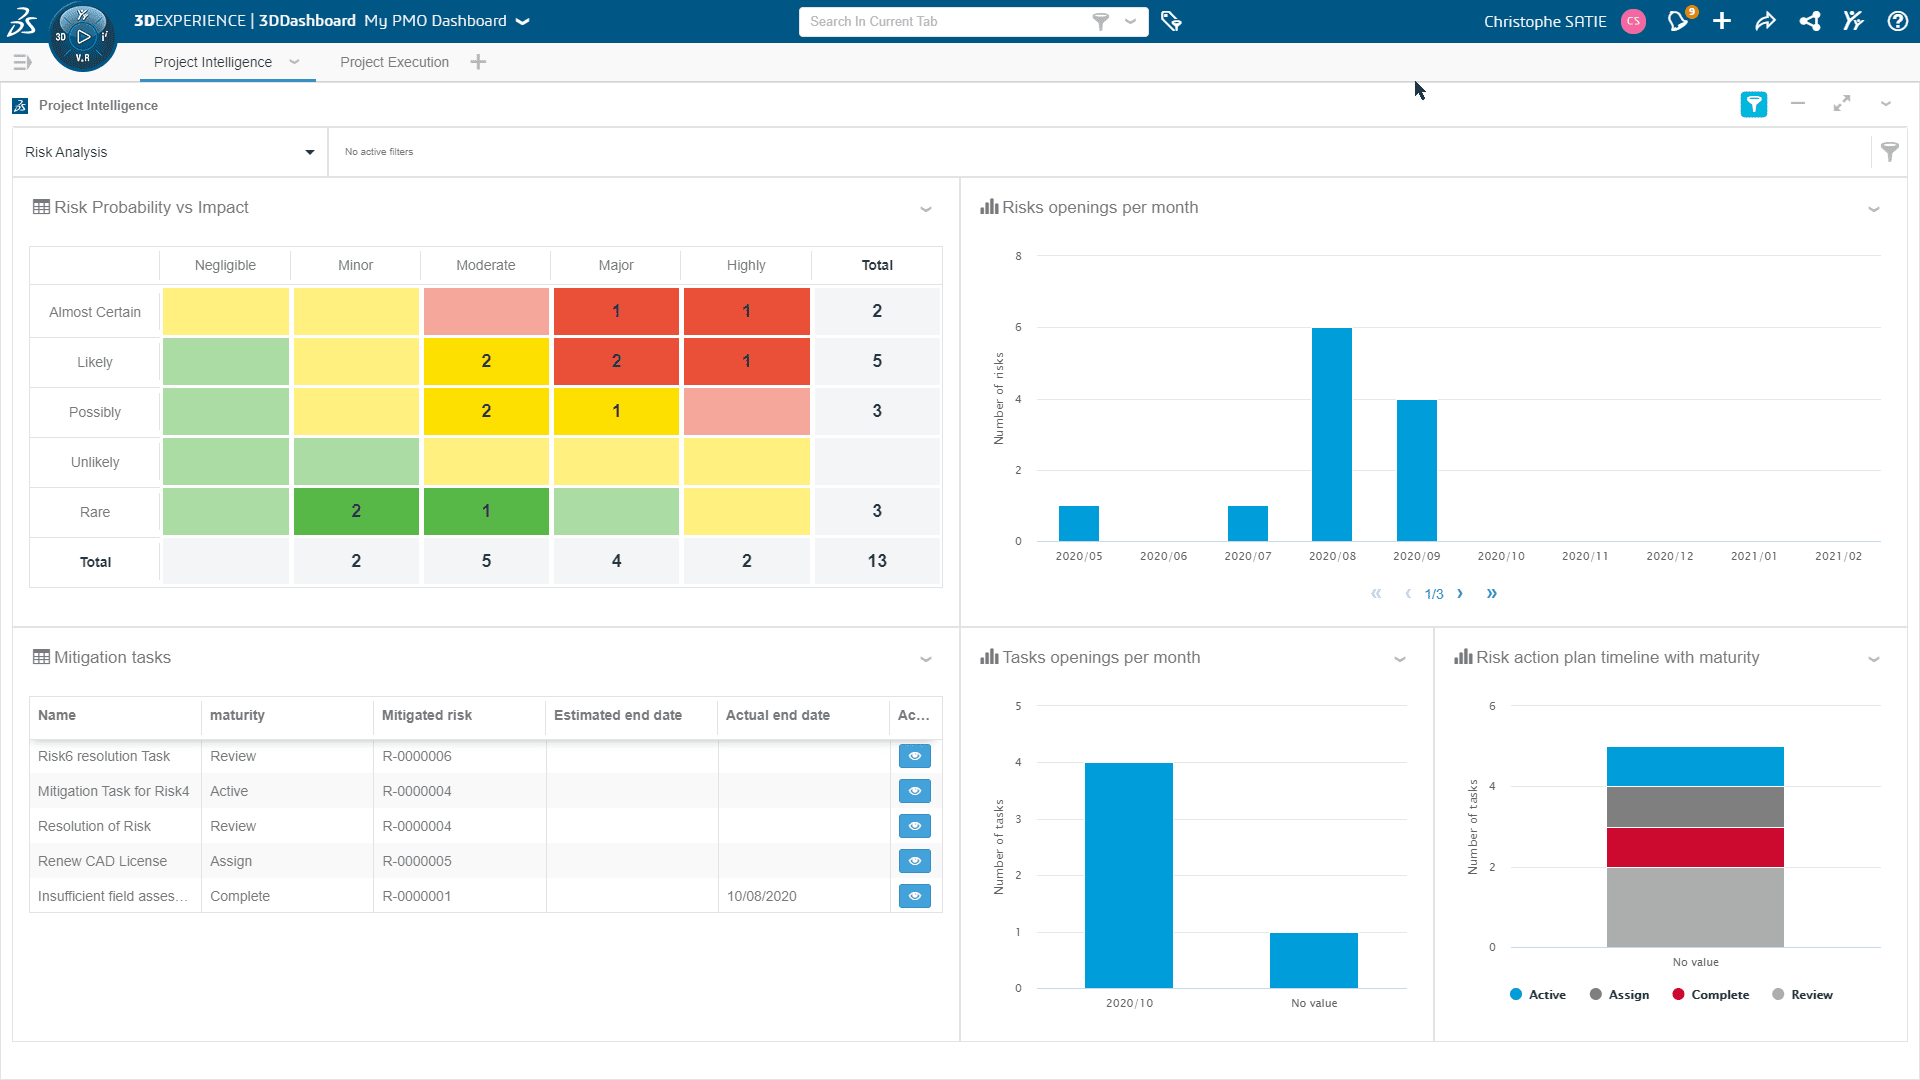Open the help question mark icon
This screenshot has height=1080, width=1920.
[x=1897, y=21]
